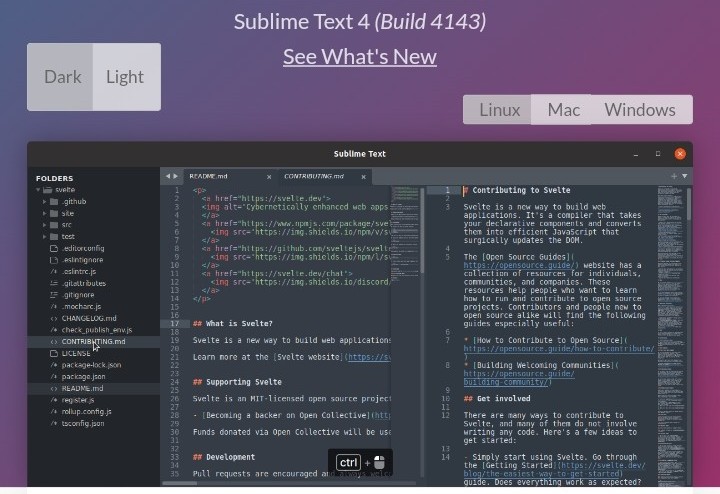The image size is (720, 494).
Task: Close the CONTRIBUTING.md tab
Action: pyautogui.click(x=364, y=177)
